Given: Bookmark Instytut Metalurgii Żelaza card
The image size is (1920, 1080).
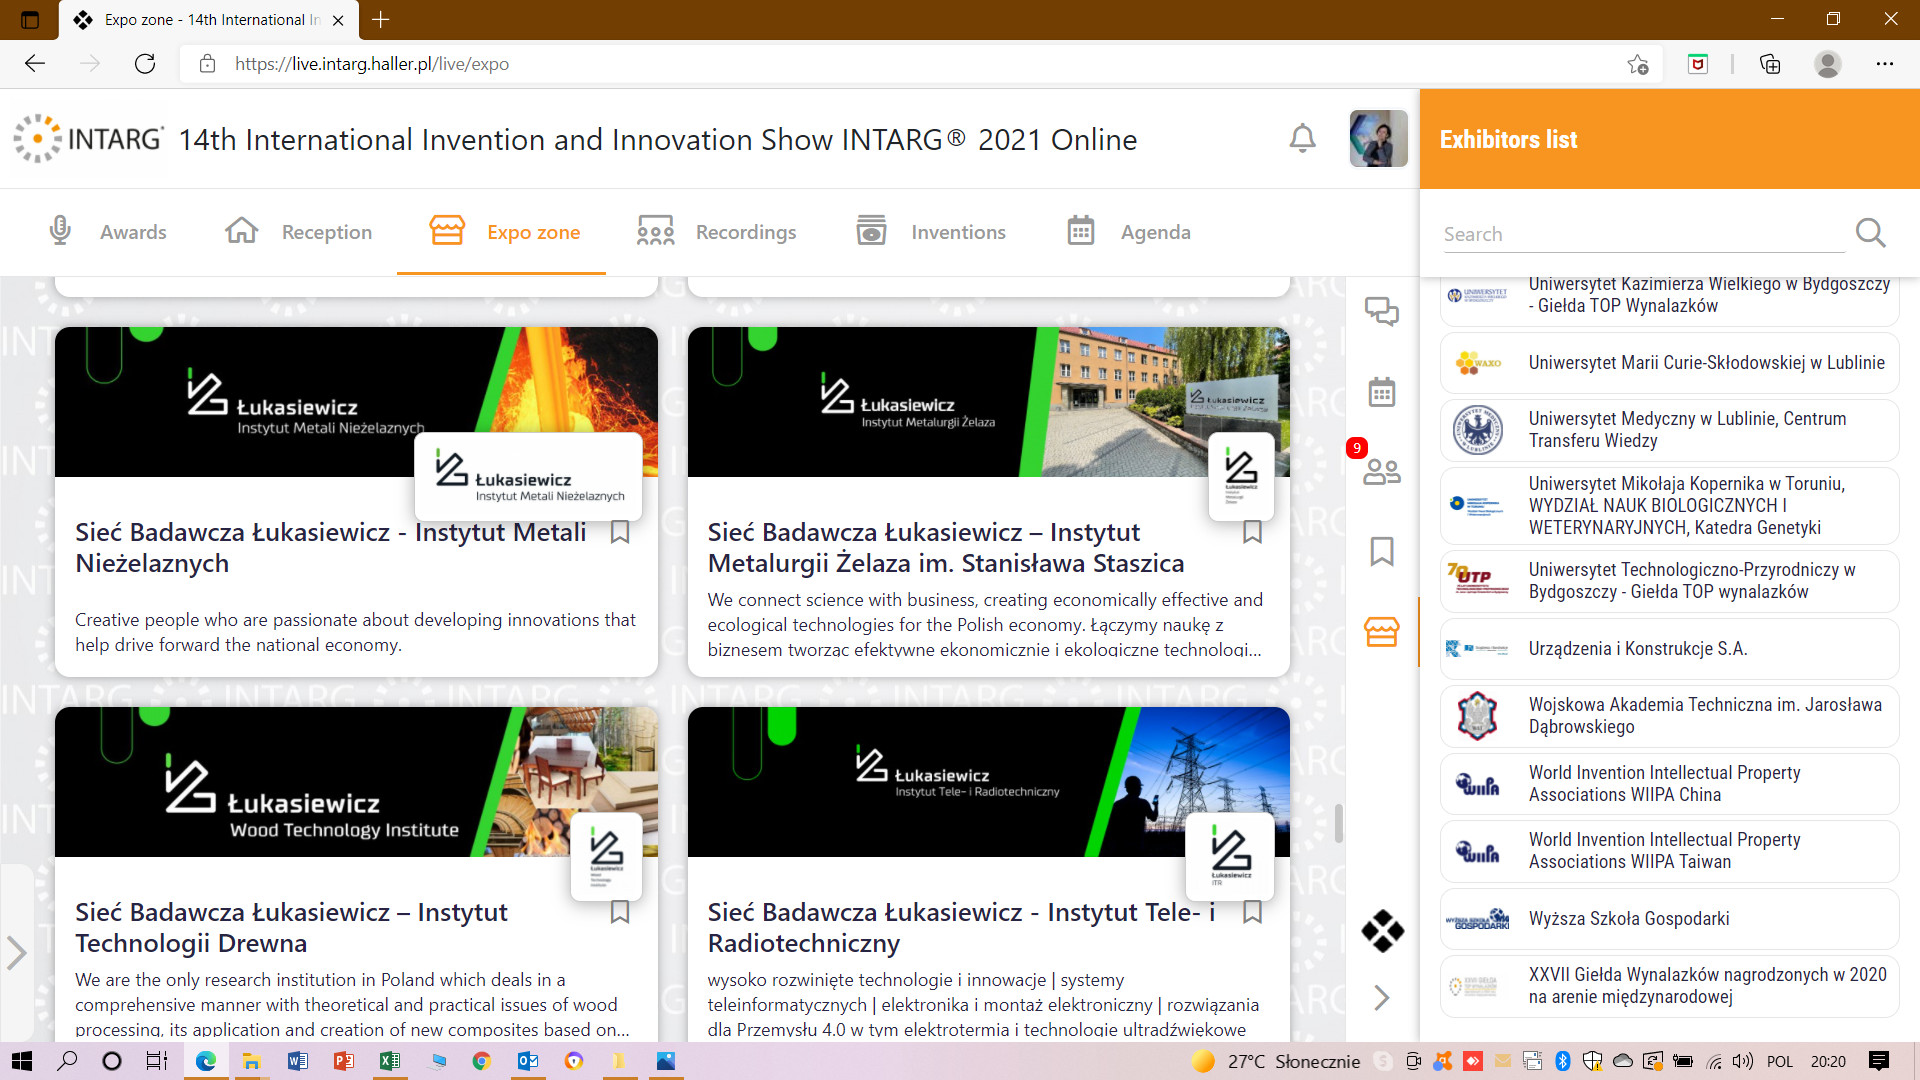Looking at the screenshot, I should 1252,532.
